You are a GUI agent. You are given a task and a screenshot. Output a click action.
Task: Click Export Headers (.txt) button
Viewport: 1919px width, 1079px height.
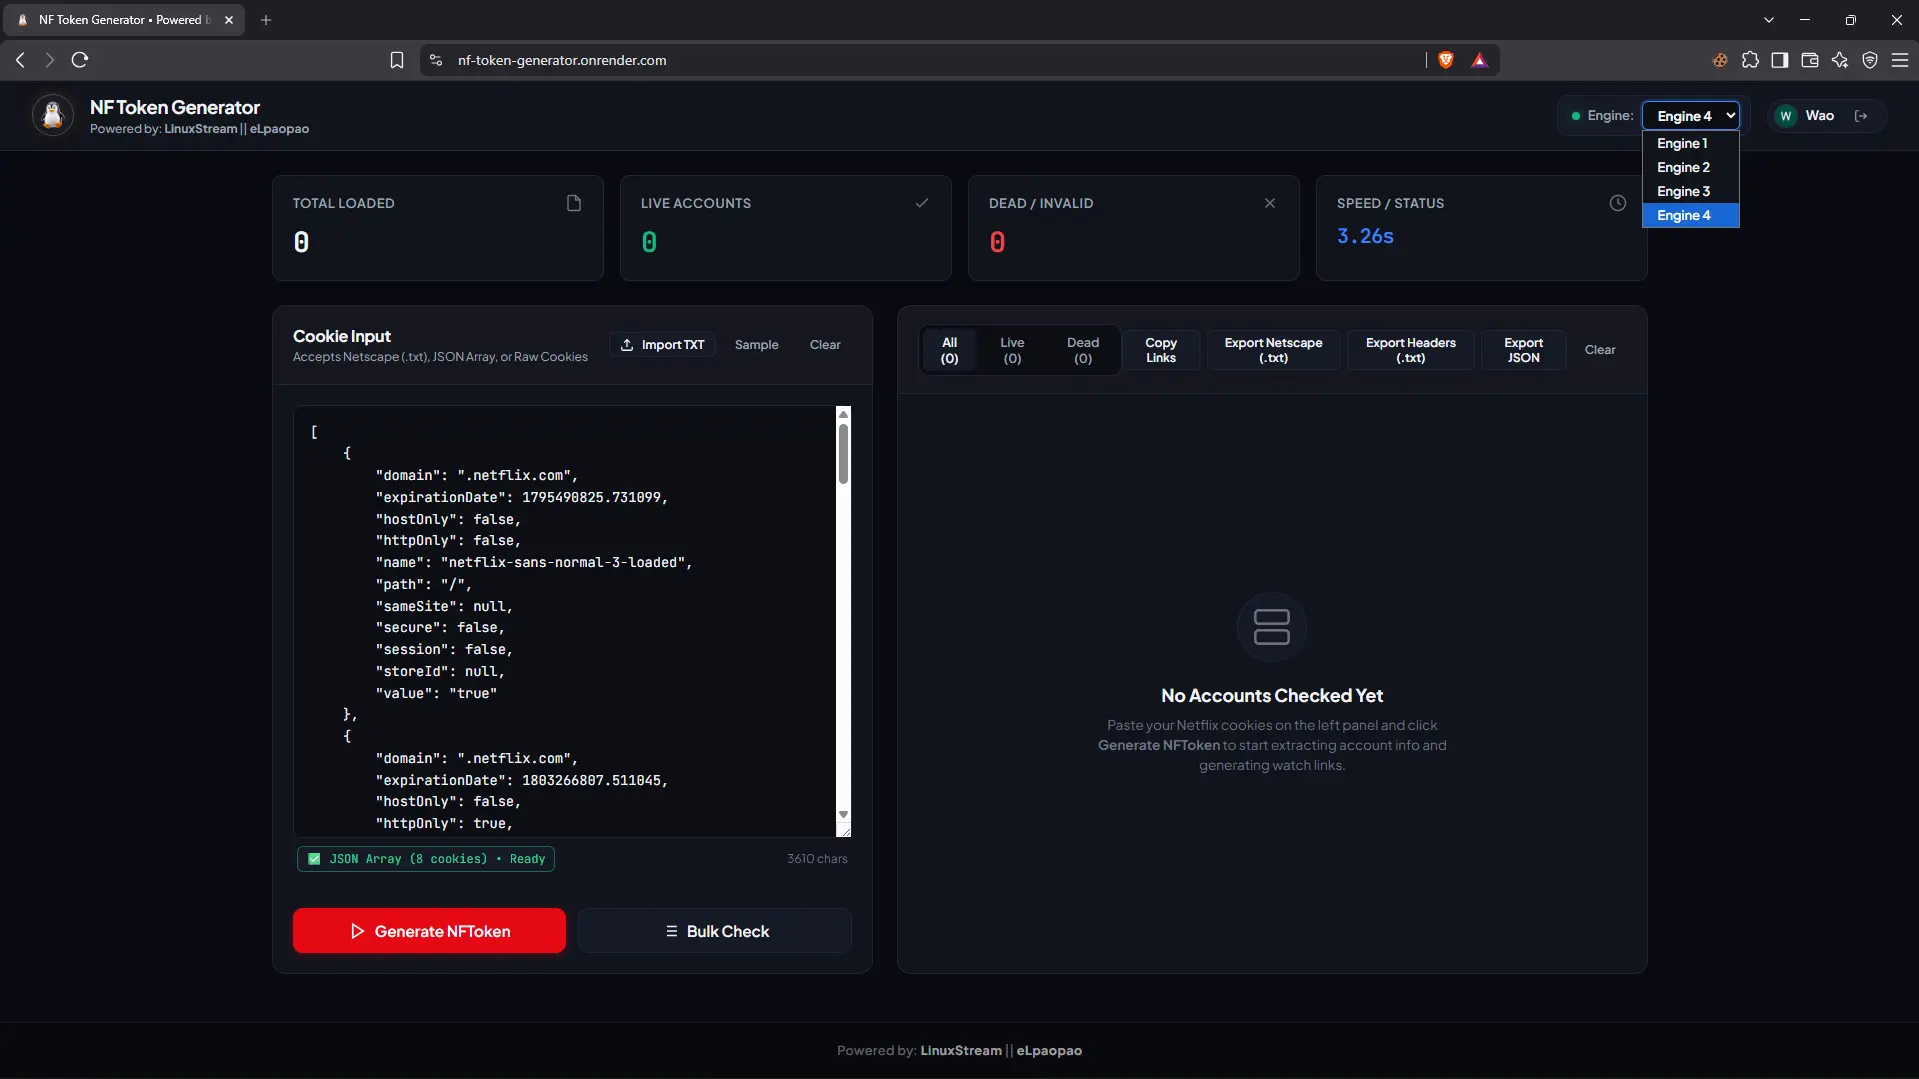point(1410,350)
